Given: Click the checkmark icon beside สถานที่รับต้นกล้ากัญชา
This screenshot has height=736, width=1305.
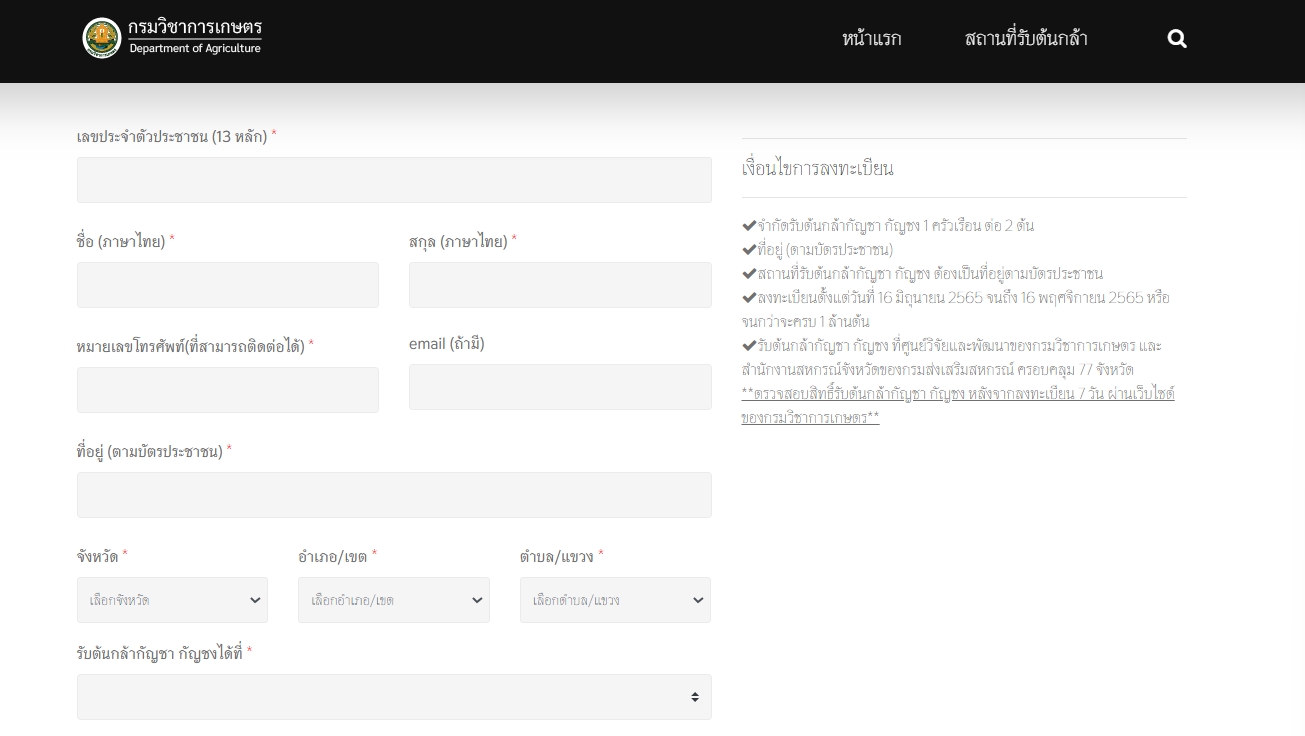Looking at the screenshot, I should [x=749, y=273].
